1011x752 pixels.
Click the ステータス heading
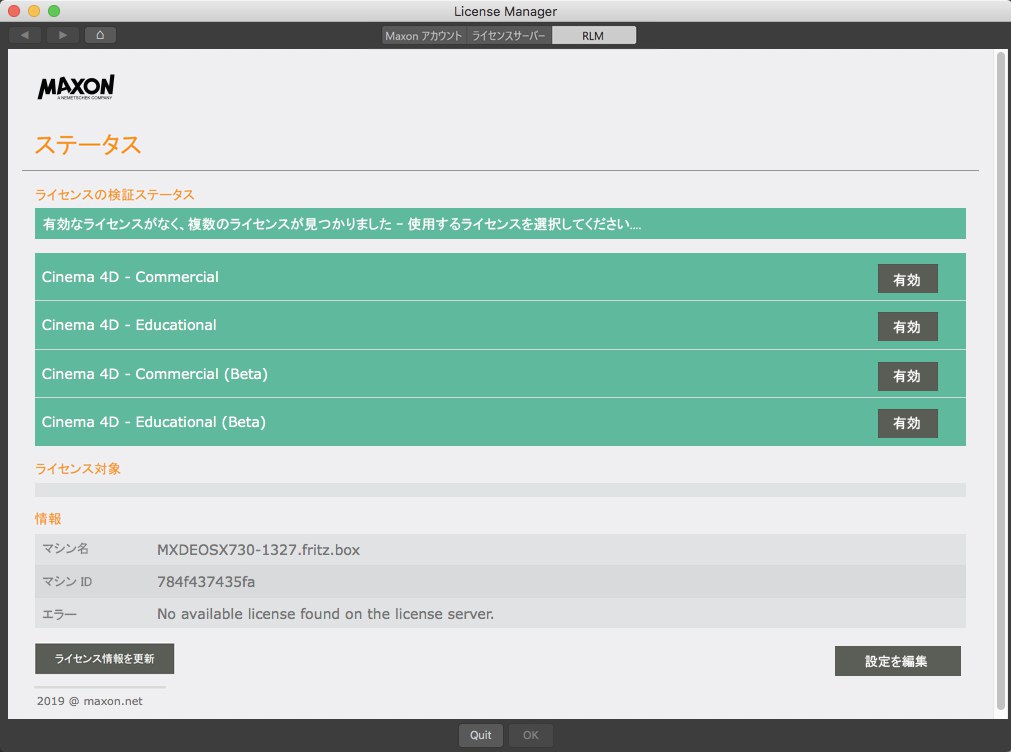[88, 144]
